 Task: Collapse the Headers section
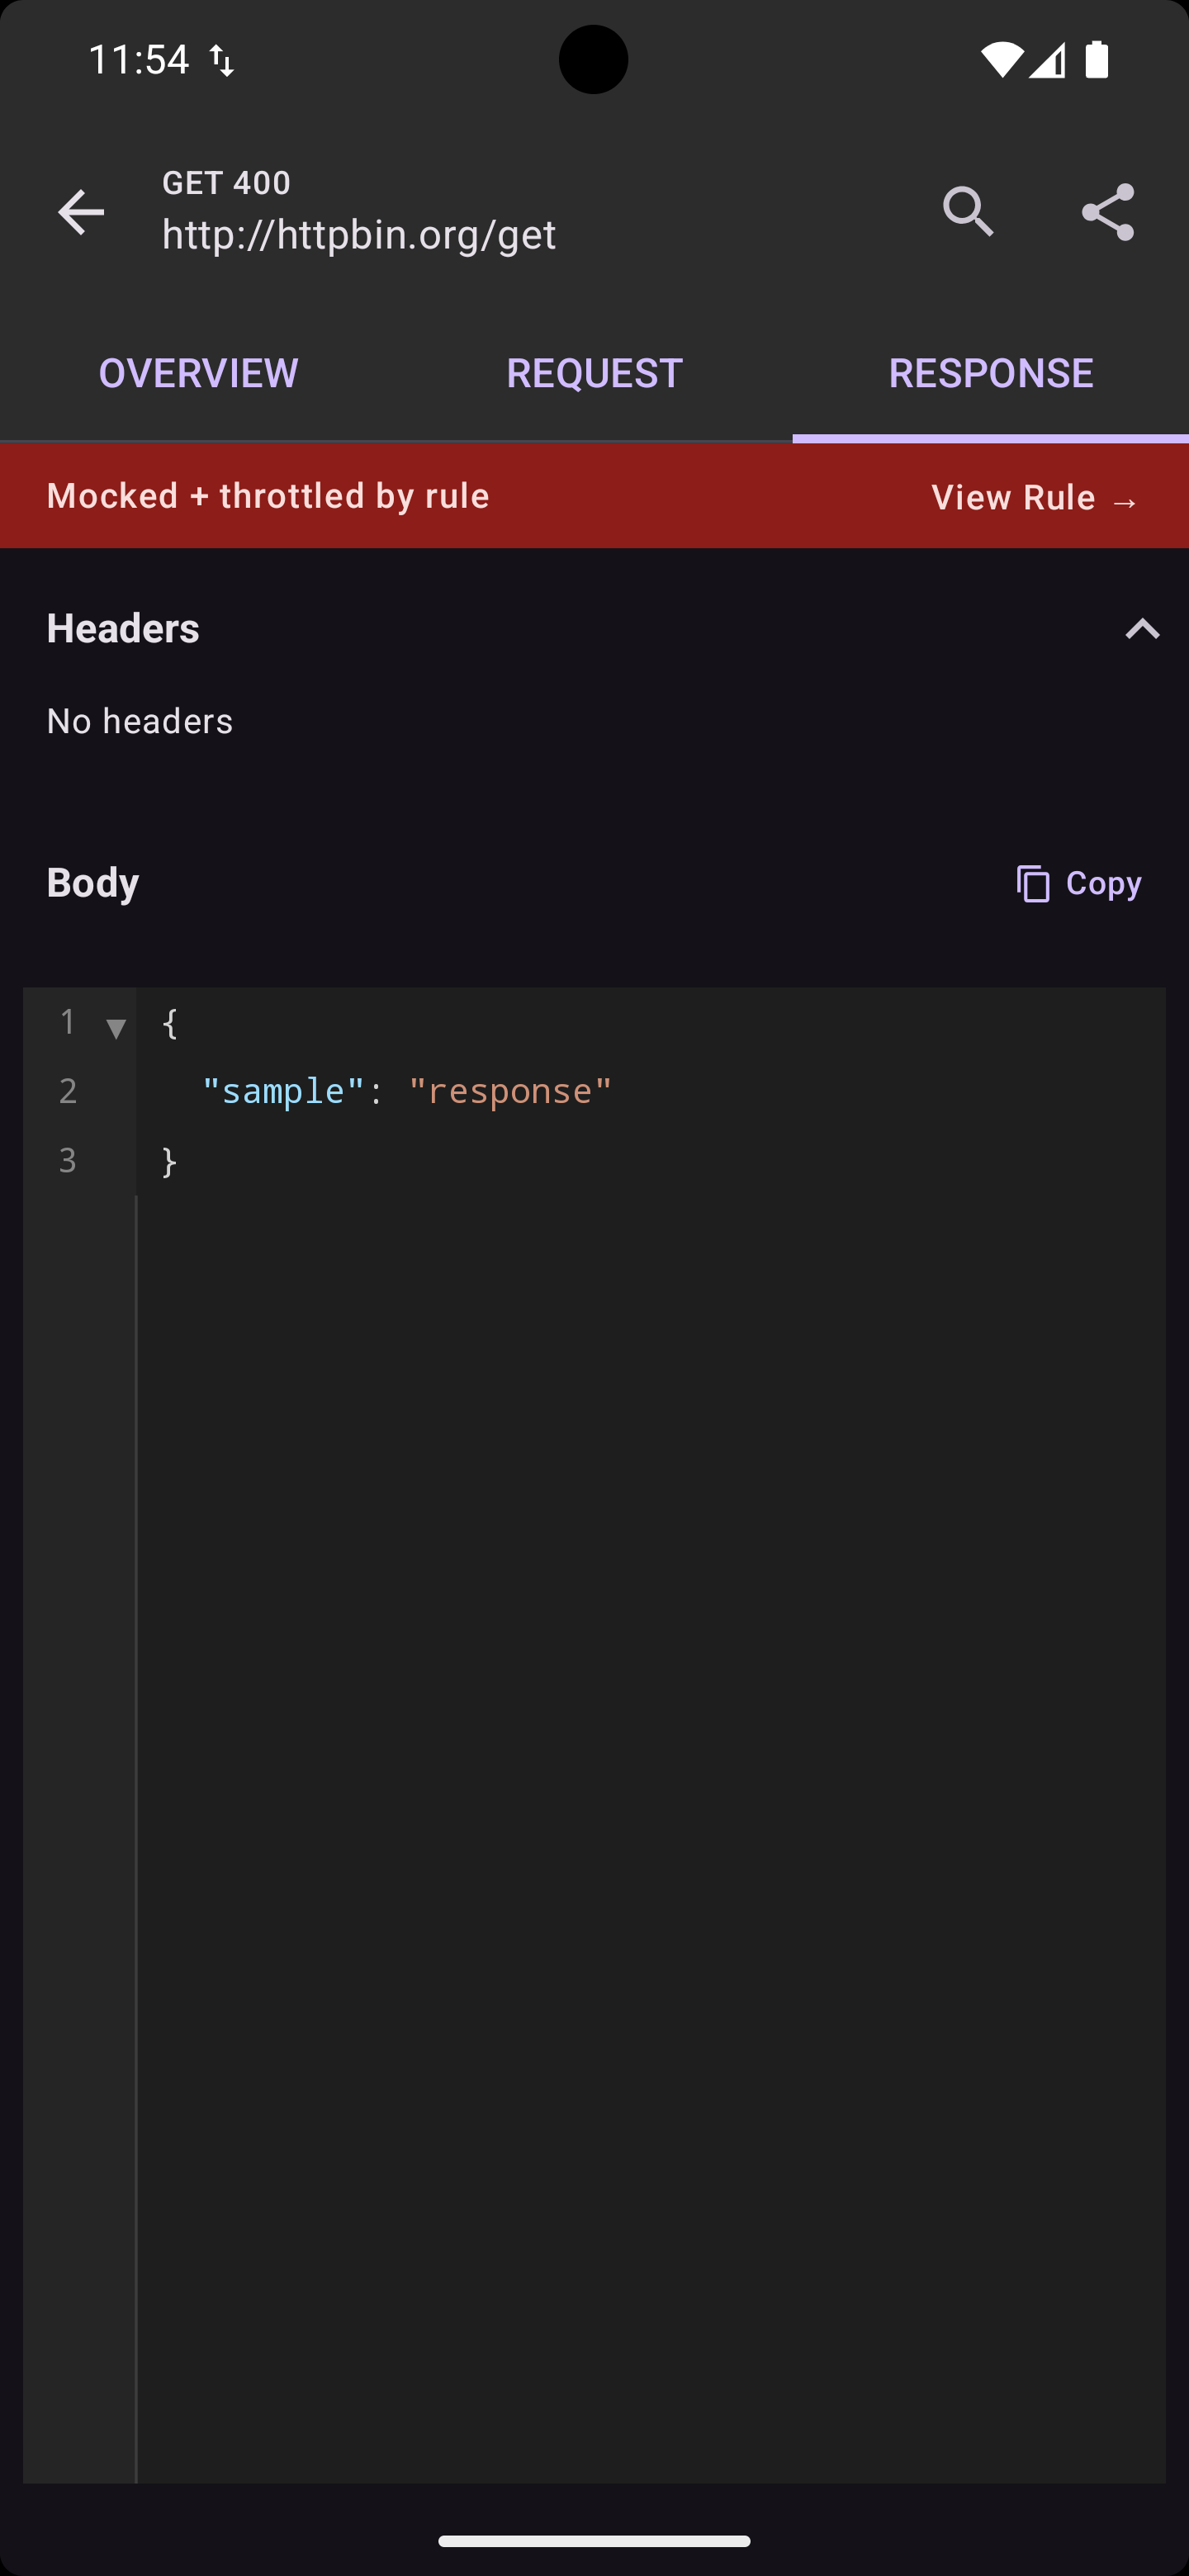pyautogui.click(x=1142, y=628)
